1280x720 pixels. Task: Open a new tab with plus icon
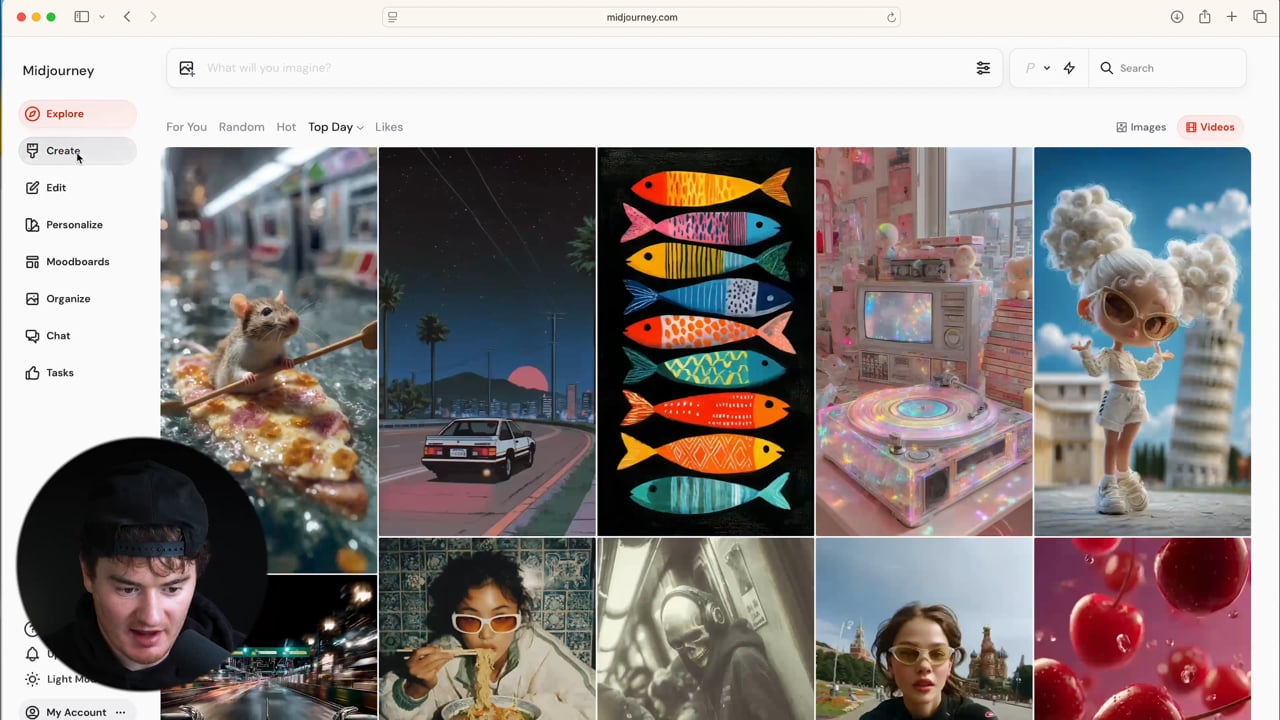click(x=1232, y=17)
